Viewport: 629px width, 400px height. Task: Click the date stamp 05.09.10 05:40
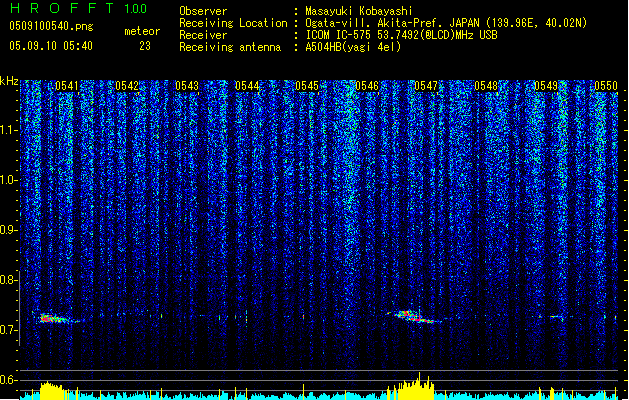(x=51, y=46)
